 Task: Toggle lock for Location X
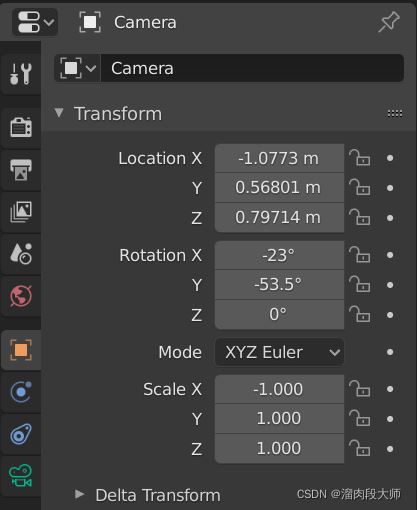tap(359, 158)
